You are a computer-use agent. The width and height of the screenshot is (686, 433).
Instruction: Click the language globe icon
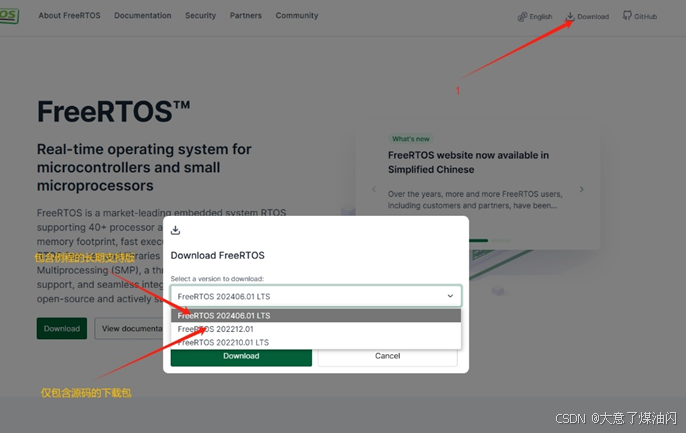pos(522,17)
